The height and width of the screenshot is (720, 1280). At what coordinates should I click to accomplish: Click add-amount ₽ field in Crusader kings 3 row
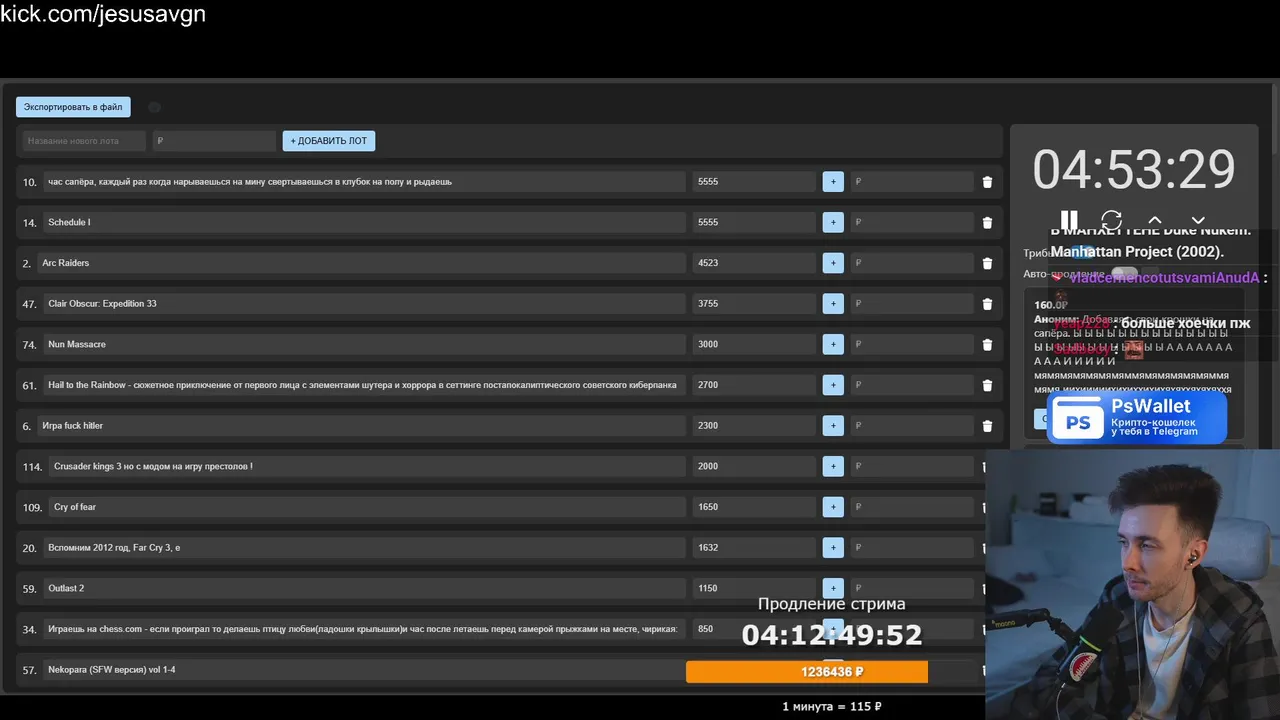pos(912,466)
